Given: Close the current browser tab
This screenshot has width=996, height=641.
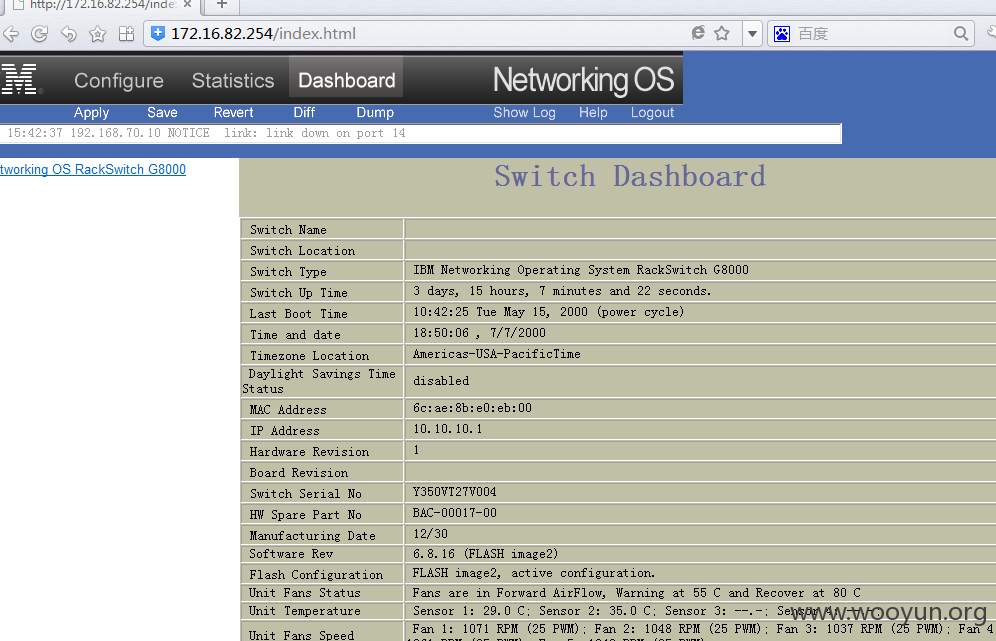Looking at the screenshot, I should (x=187, y=4).
